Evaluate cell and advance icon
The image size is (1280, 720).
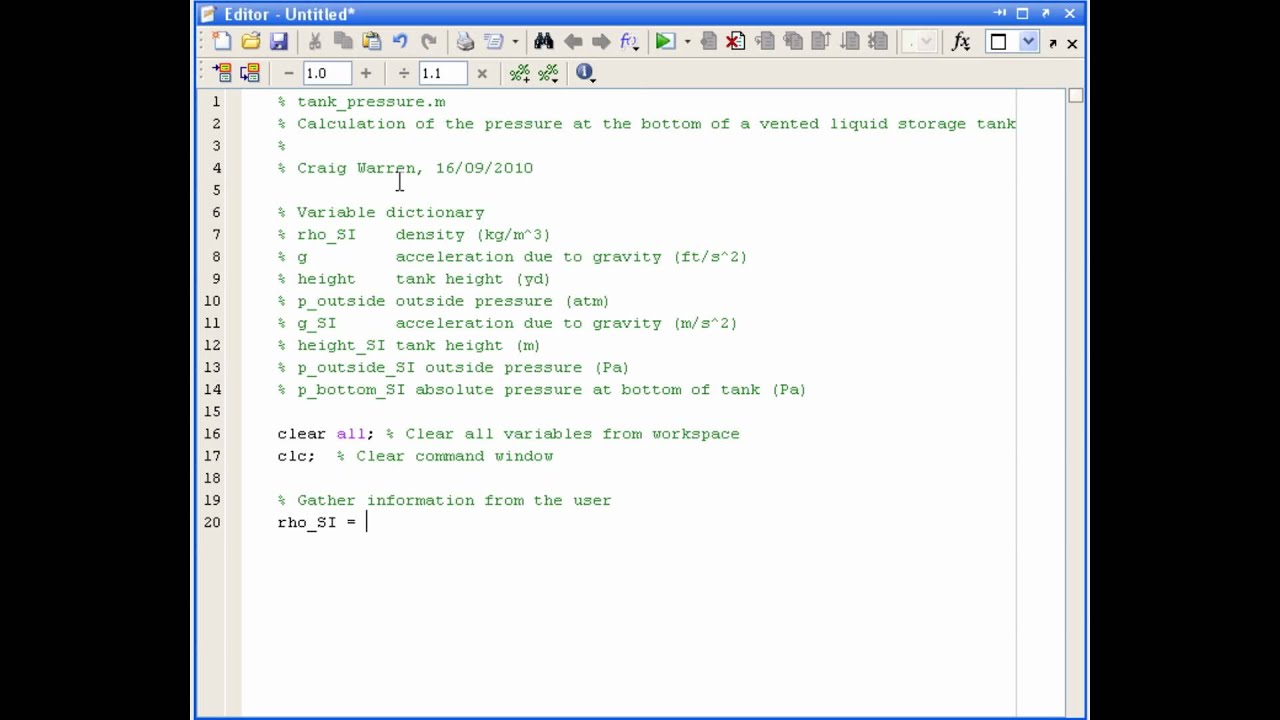click(249, 73)
